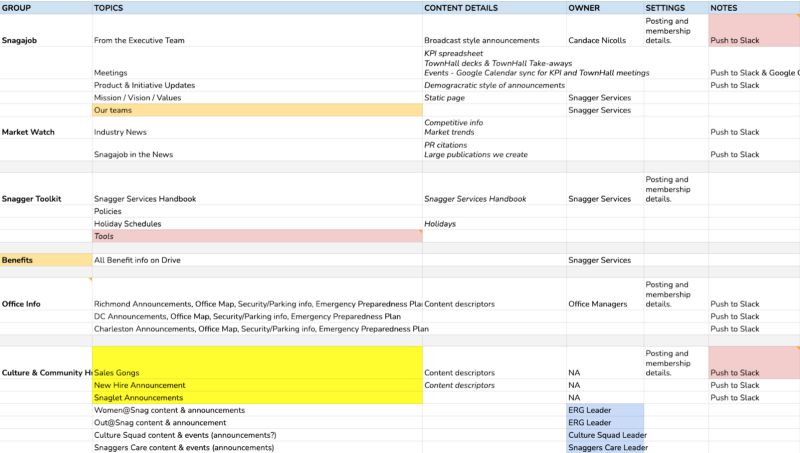The width and height of the screenshot is (800, 453).
Task: Click the OWNER header cell
Action: (x=605, y=8)
